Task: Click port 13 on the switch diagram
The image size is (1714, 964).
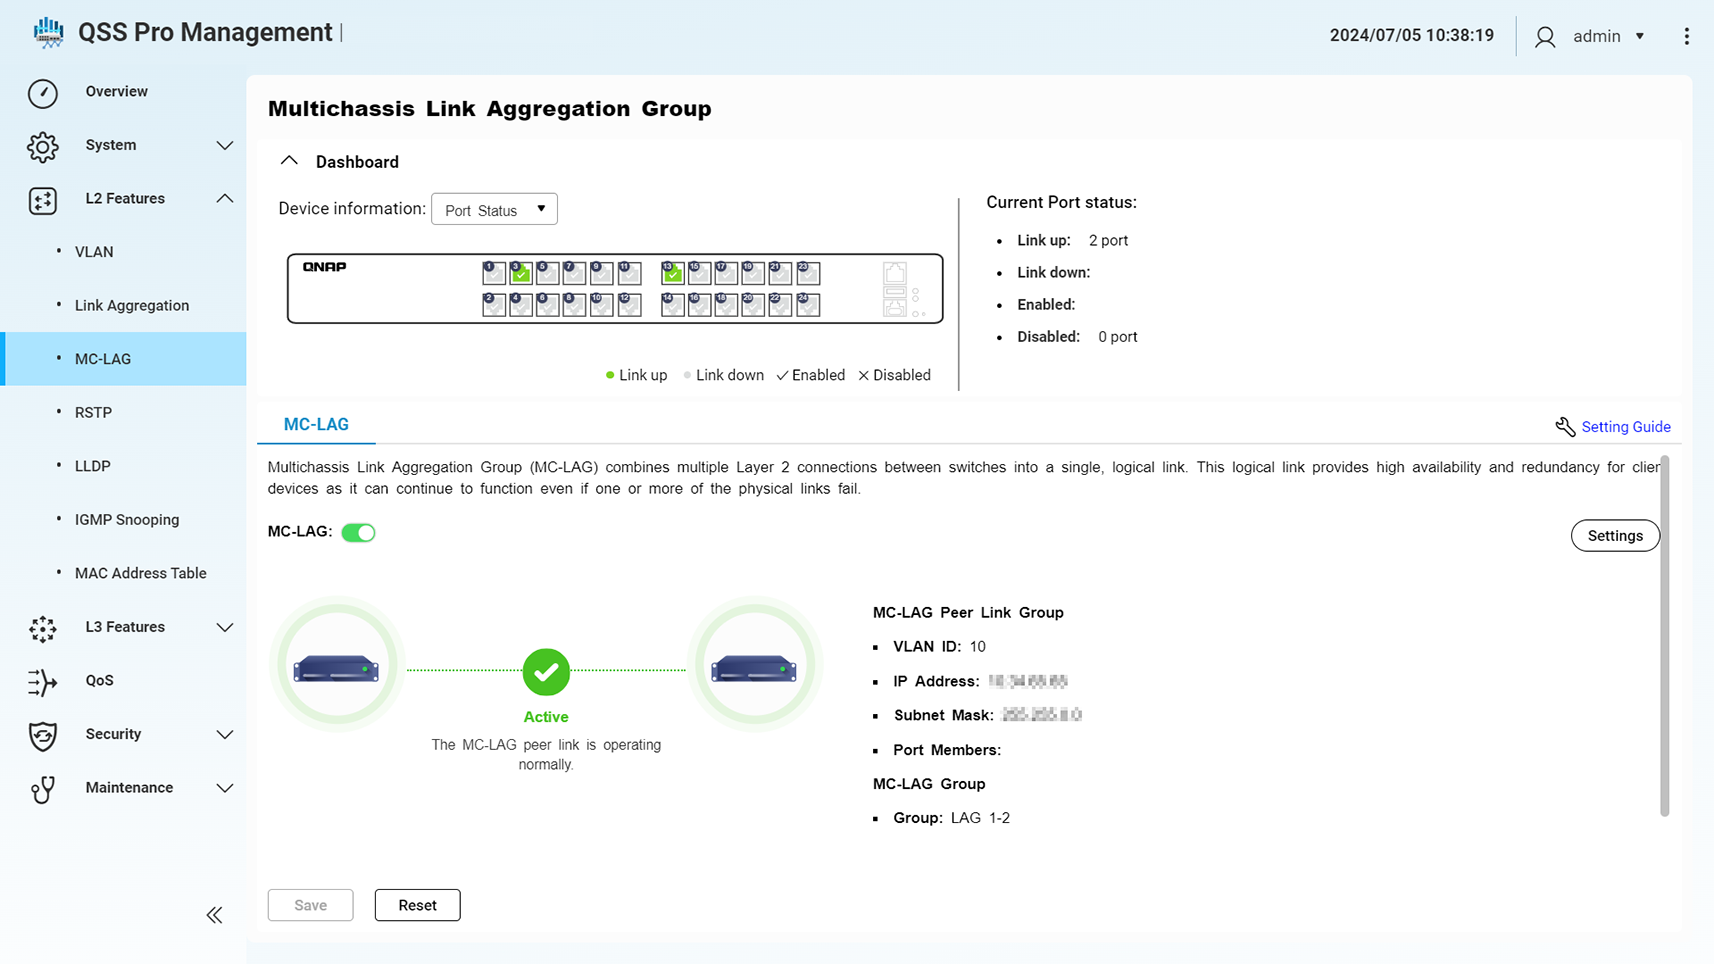Action: tap(672, 273)
